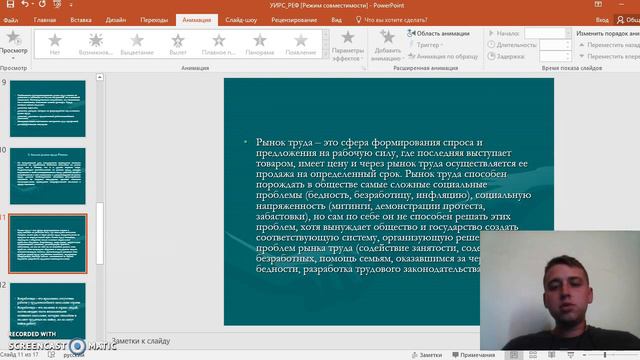Screen dimensions: 640x360
Task: Switch to Reading view icon
Action: [552, 355]
